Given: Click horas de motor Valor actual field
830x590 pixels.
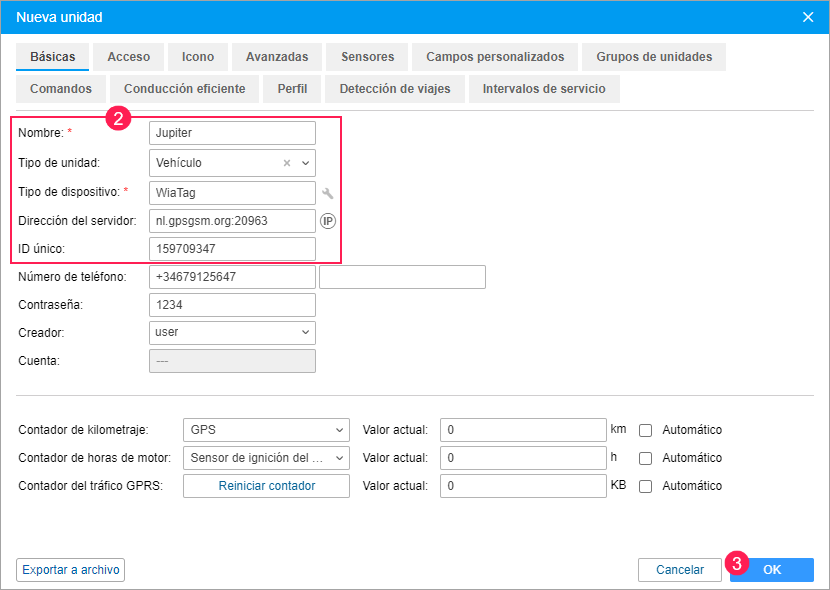Looking at the screenshot, I should click(x=523, y=458).
